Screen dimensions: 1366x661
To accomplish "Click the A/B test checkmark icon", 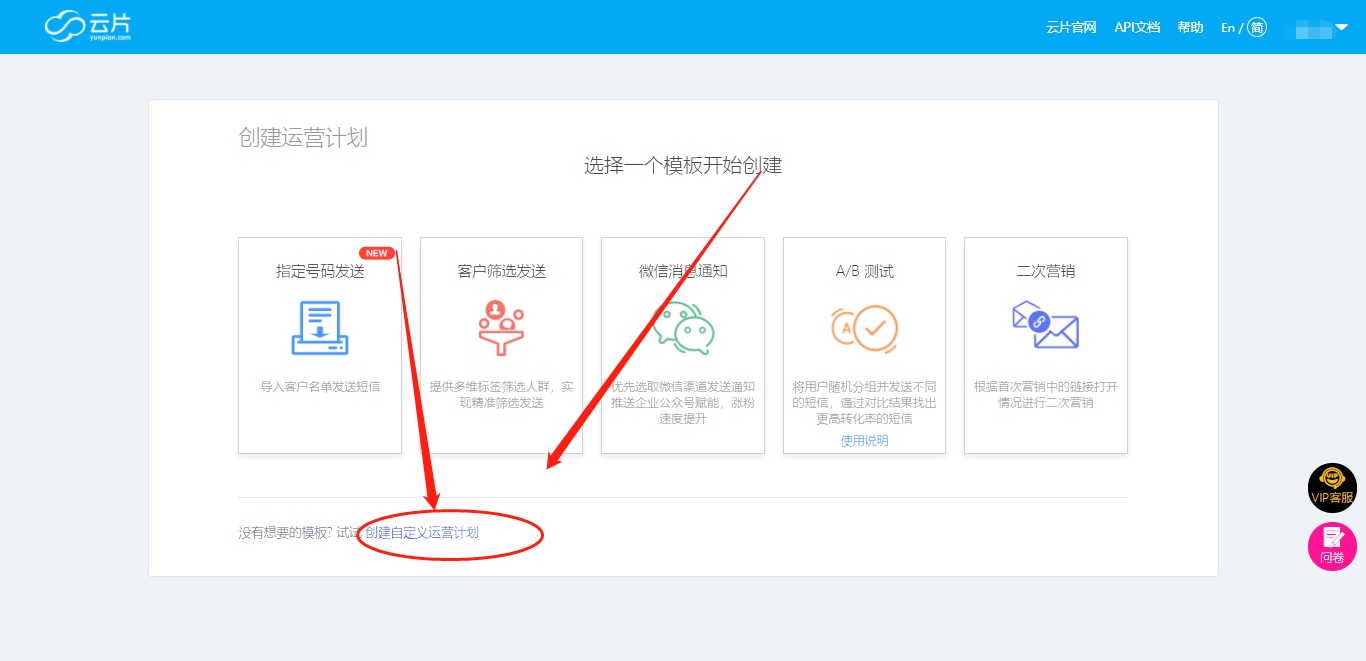I will 864,328.
